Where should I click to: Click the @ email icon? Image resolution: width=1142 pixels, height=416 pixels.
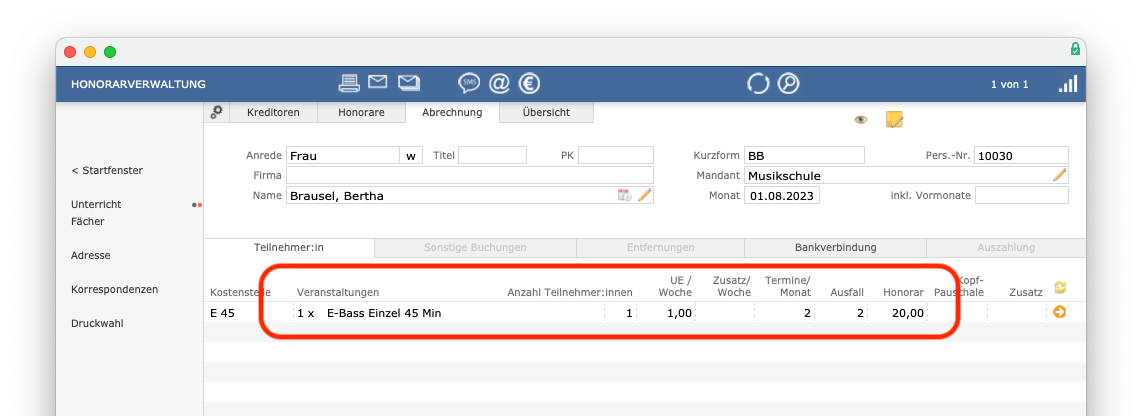(499, 84)
